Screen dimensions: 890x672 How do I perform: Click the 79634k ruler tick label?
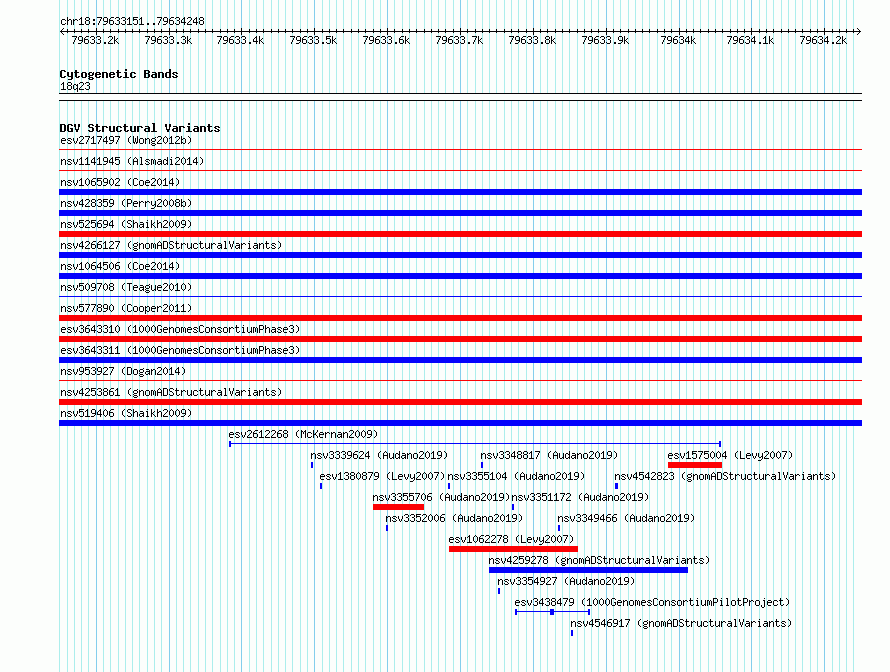pos(678,40)
